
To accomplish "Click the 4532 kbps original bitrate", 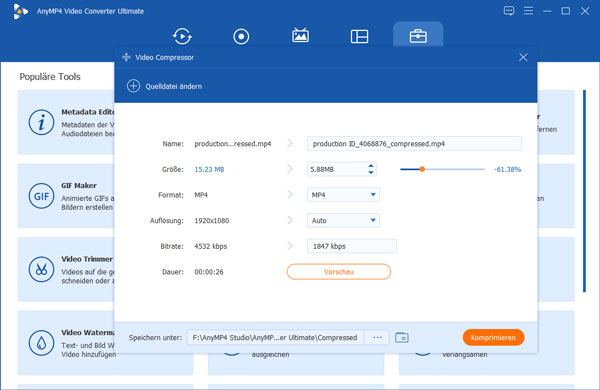I will [x=210, y=246].
